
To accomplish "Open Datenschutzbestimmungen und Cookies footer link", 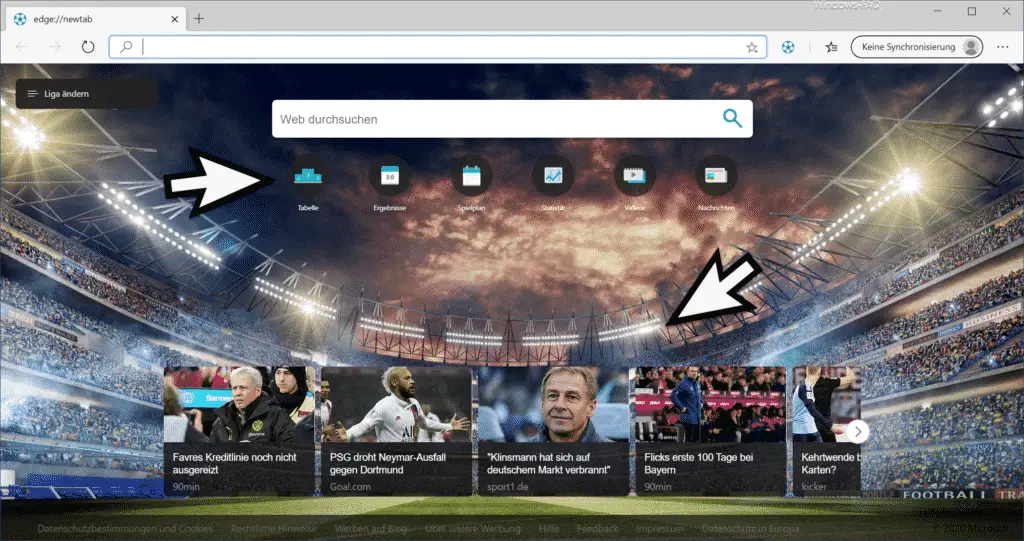I will [125, 529].
